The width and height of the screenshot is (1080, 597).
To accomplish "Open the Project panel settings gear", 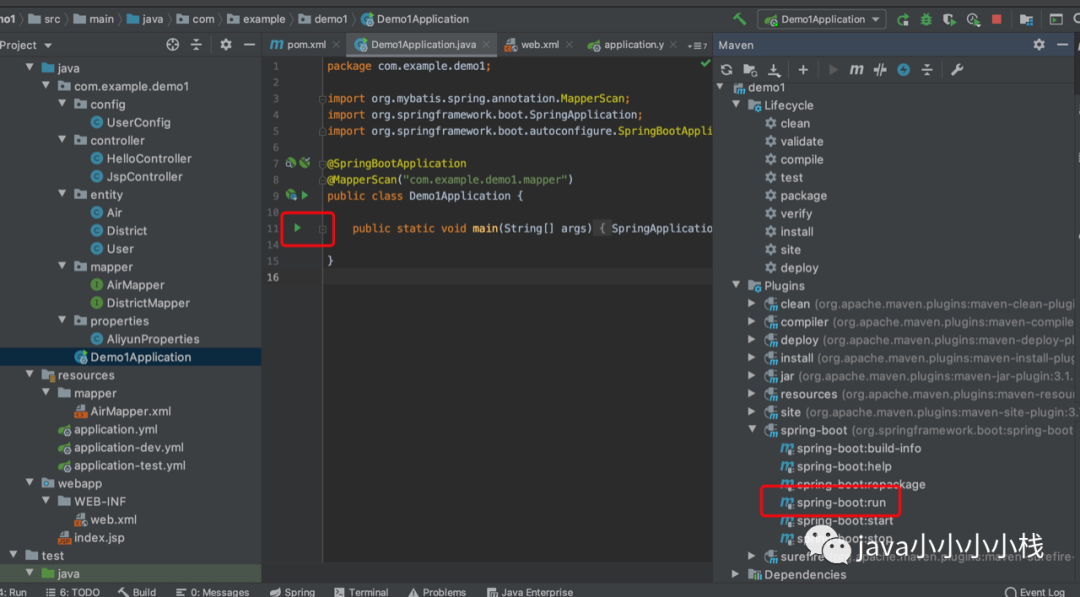I will (x=226, y=45).
